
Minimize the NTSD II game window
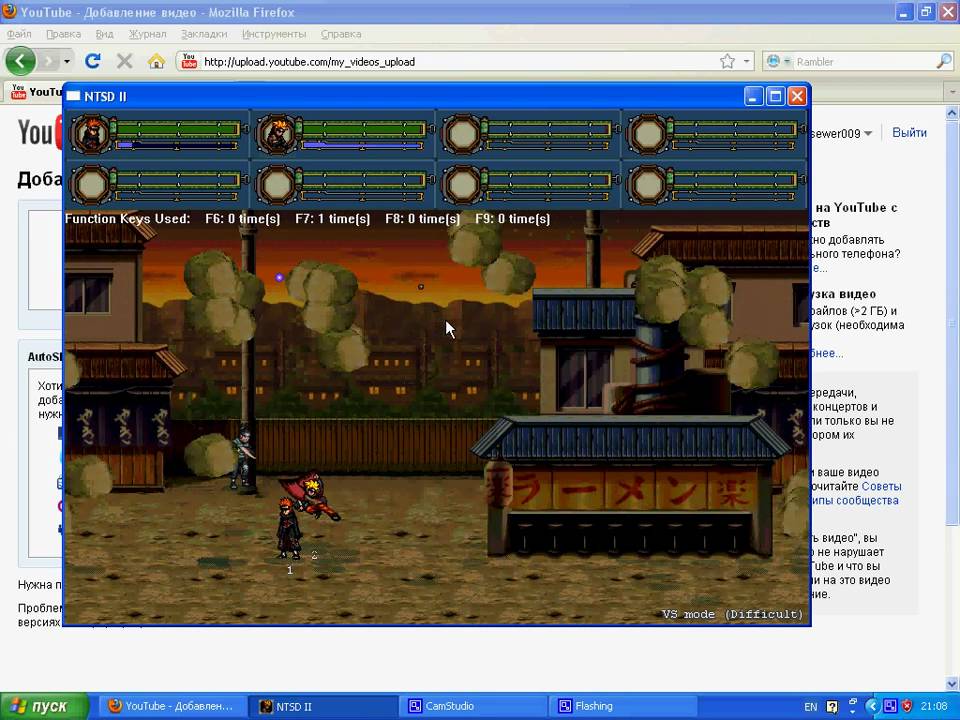point(754,96)
